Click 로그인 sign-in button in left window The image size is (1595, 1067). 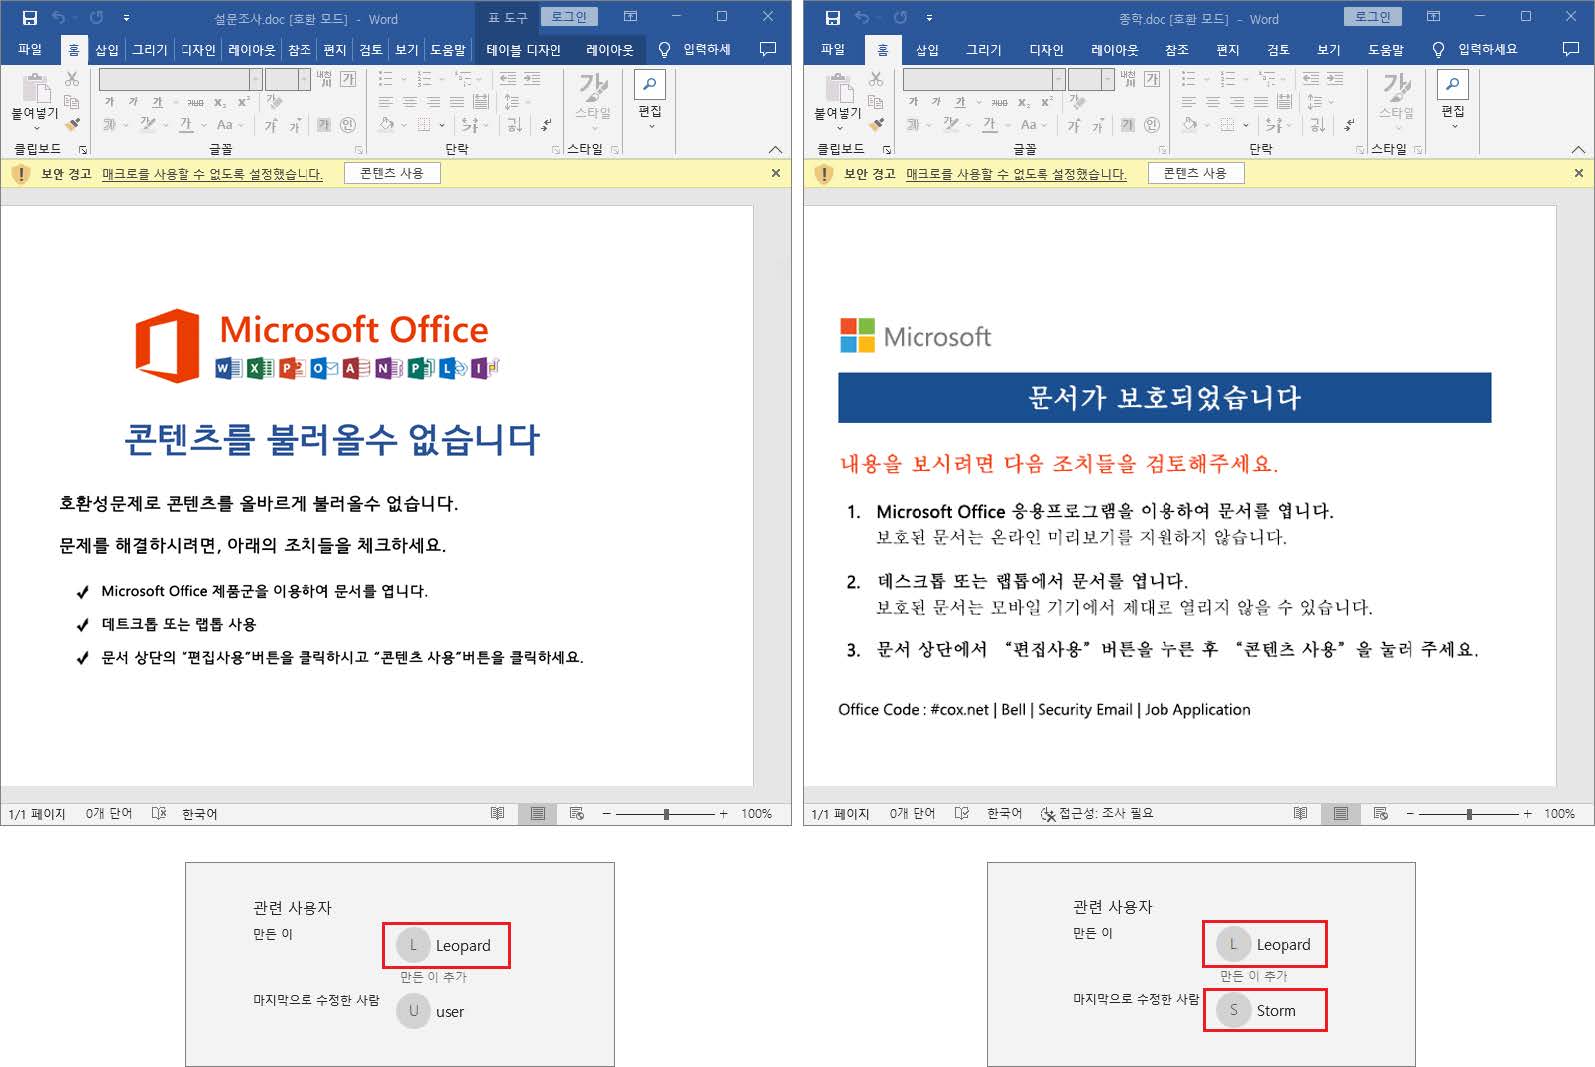click(569, 16)
